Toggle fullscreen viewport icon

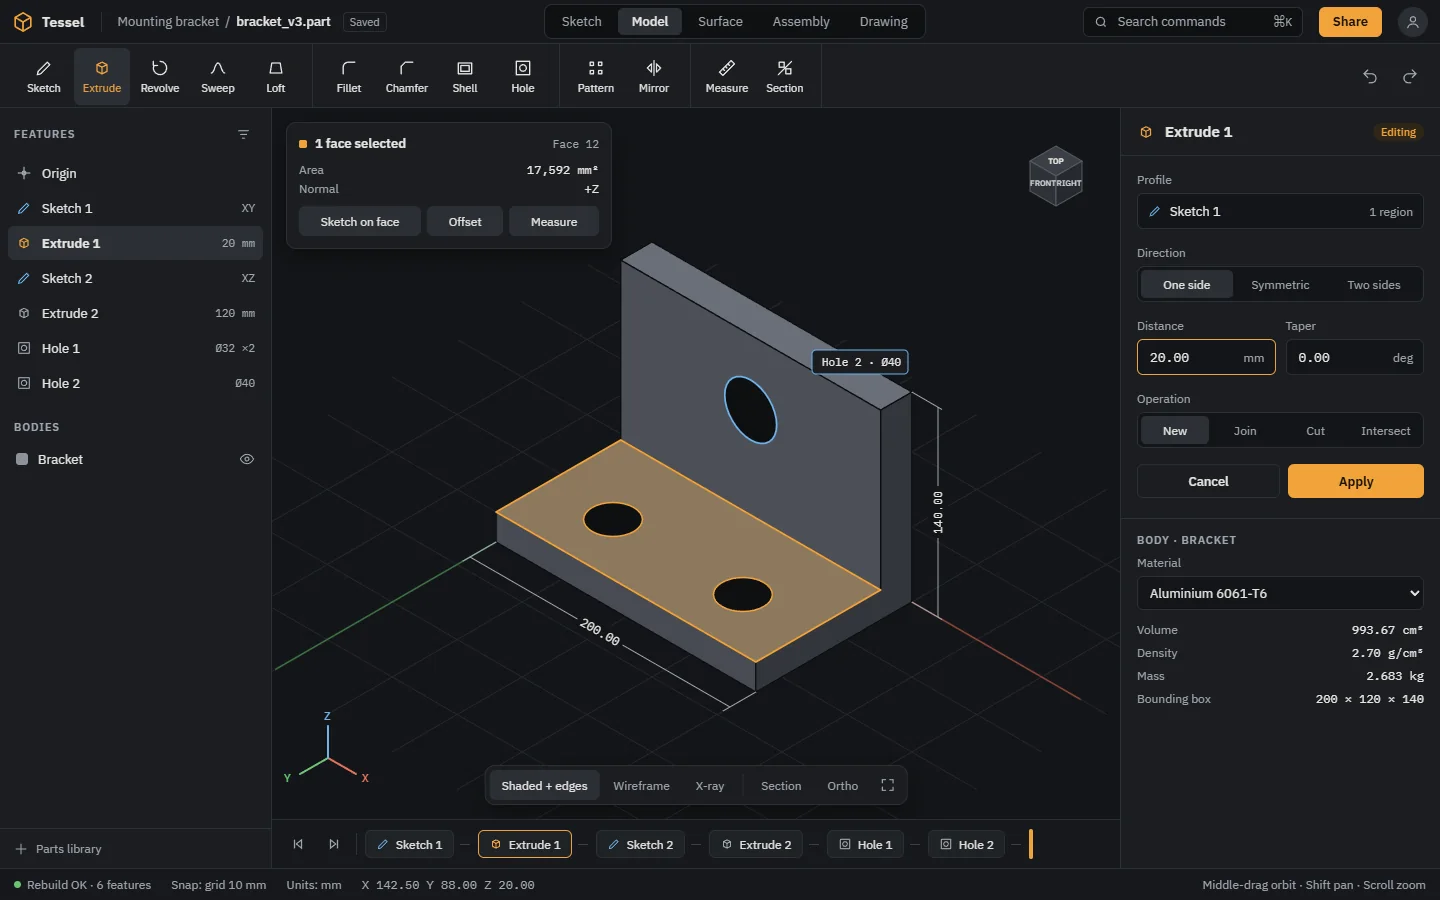pyautogui.click(x=887, y=786)
